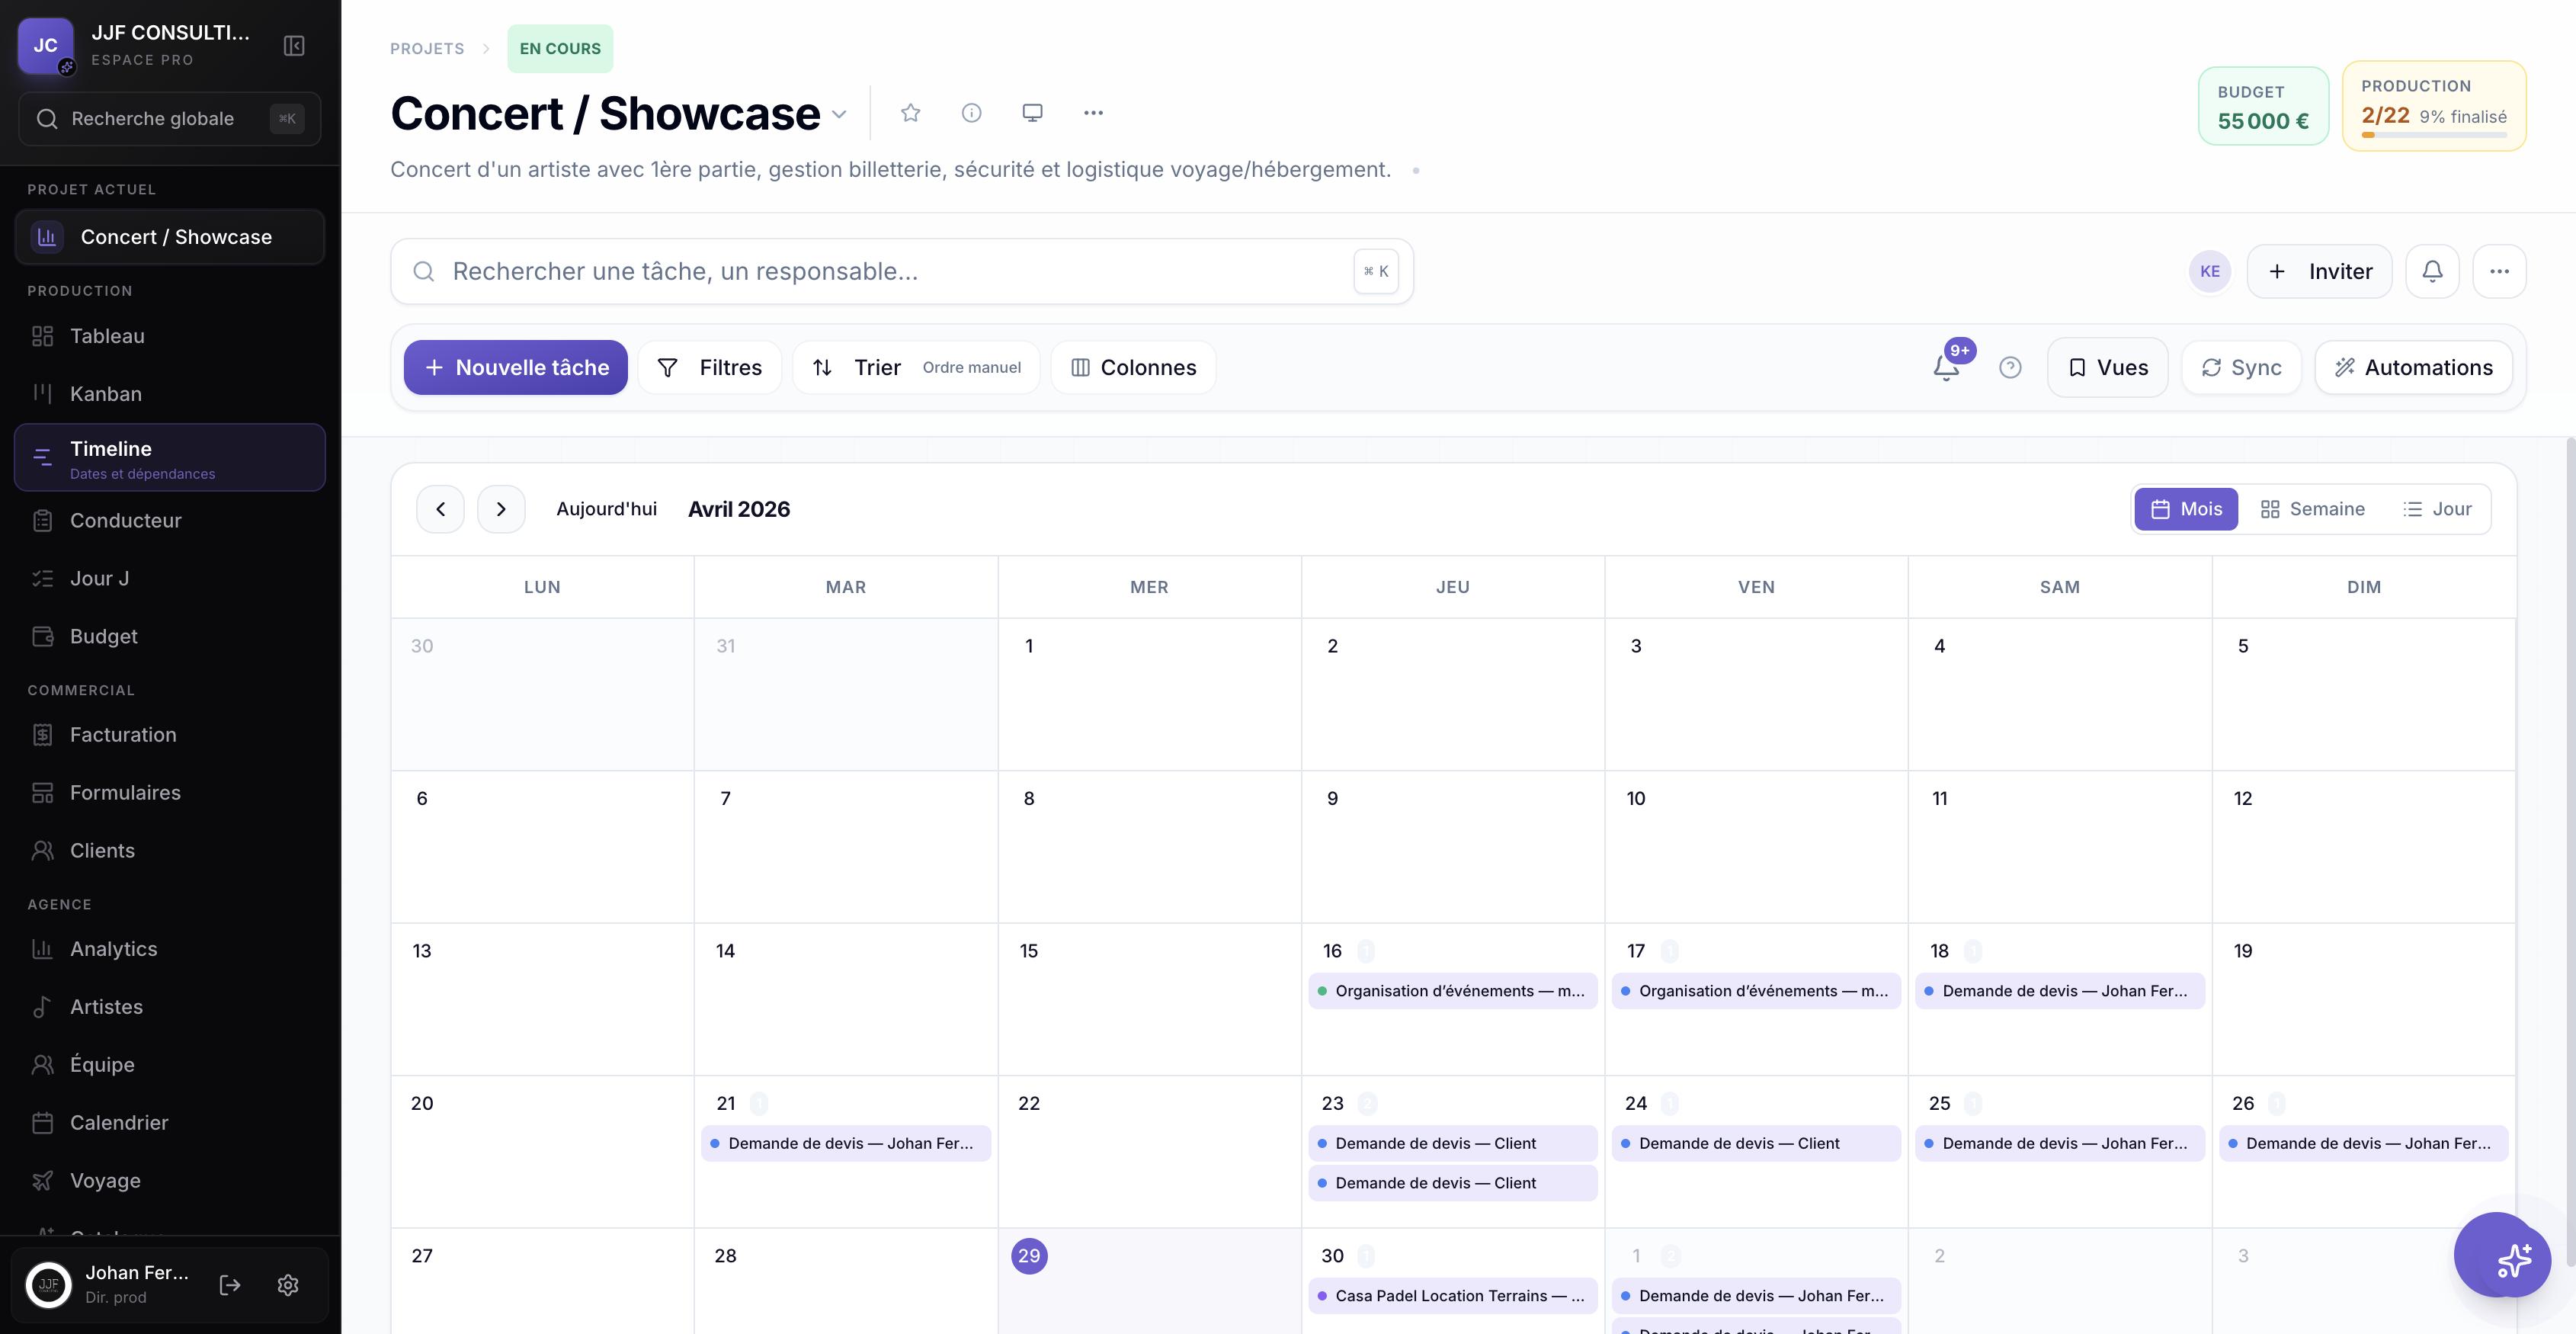Open the Filtres dropdown
The width and height of the screenshot is (2576, 1334).
(x=709, y=367)
